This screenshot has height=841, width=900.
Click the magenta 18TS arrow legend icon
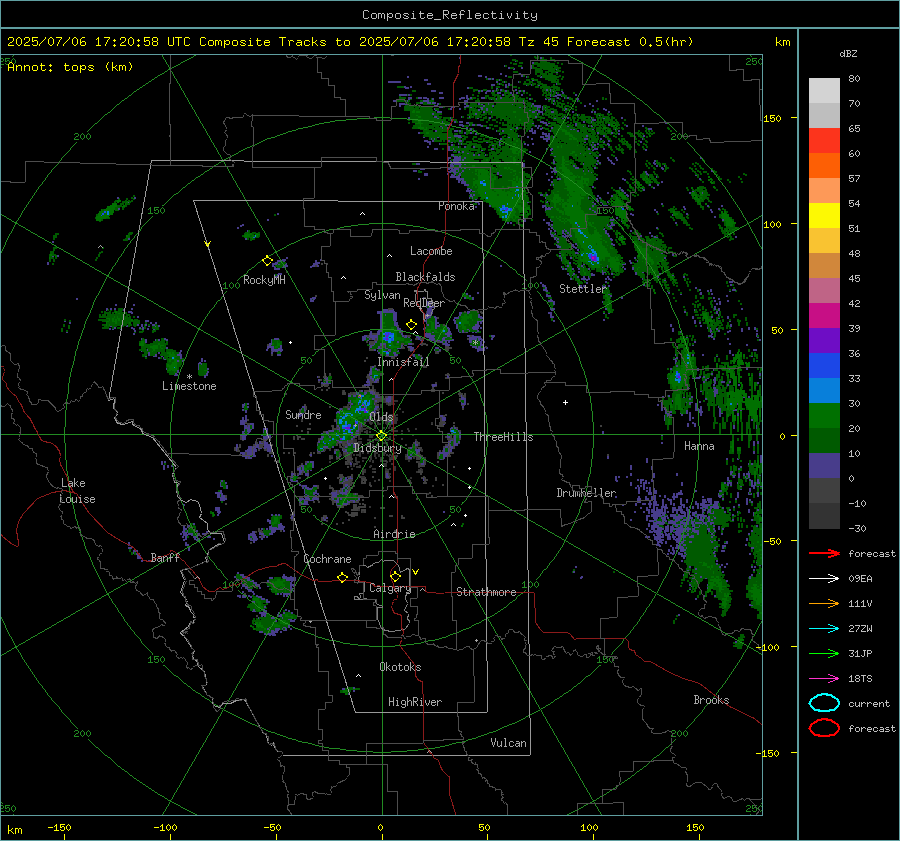coord(824,678)
